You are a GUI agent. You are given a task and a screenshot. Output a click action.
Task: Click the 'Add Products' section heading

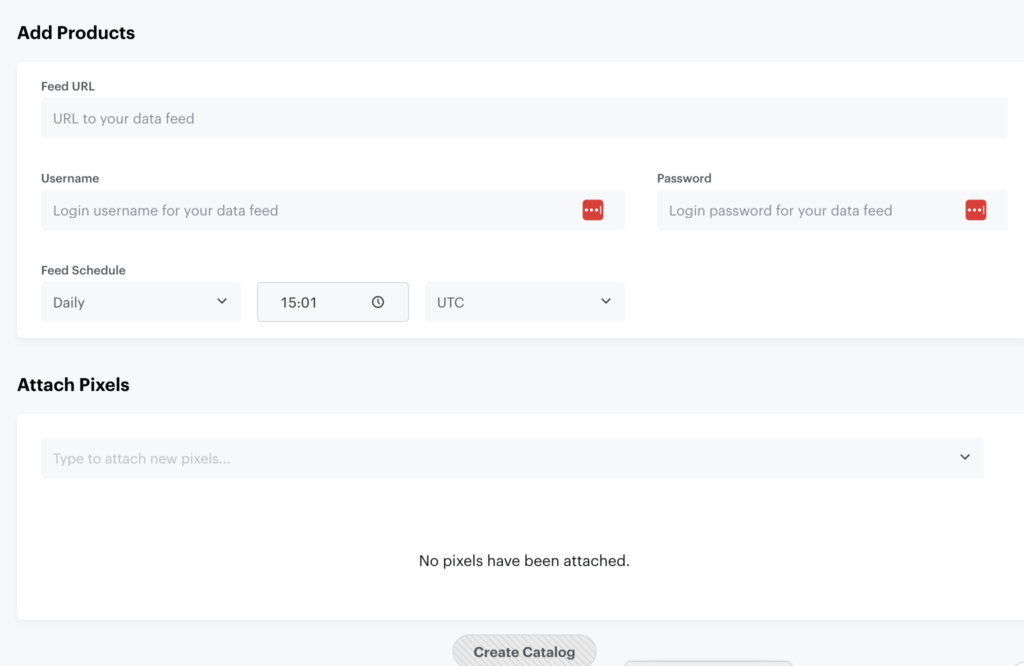point(76,33)
